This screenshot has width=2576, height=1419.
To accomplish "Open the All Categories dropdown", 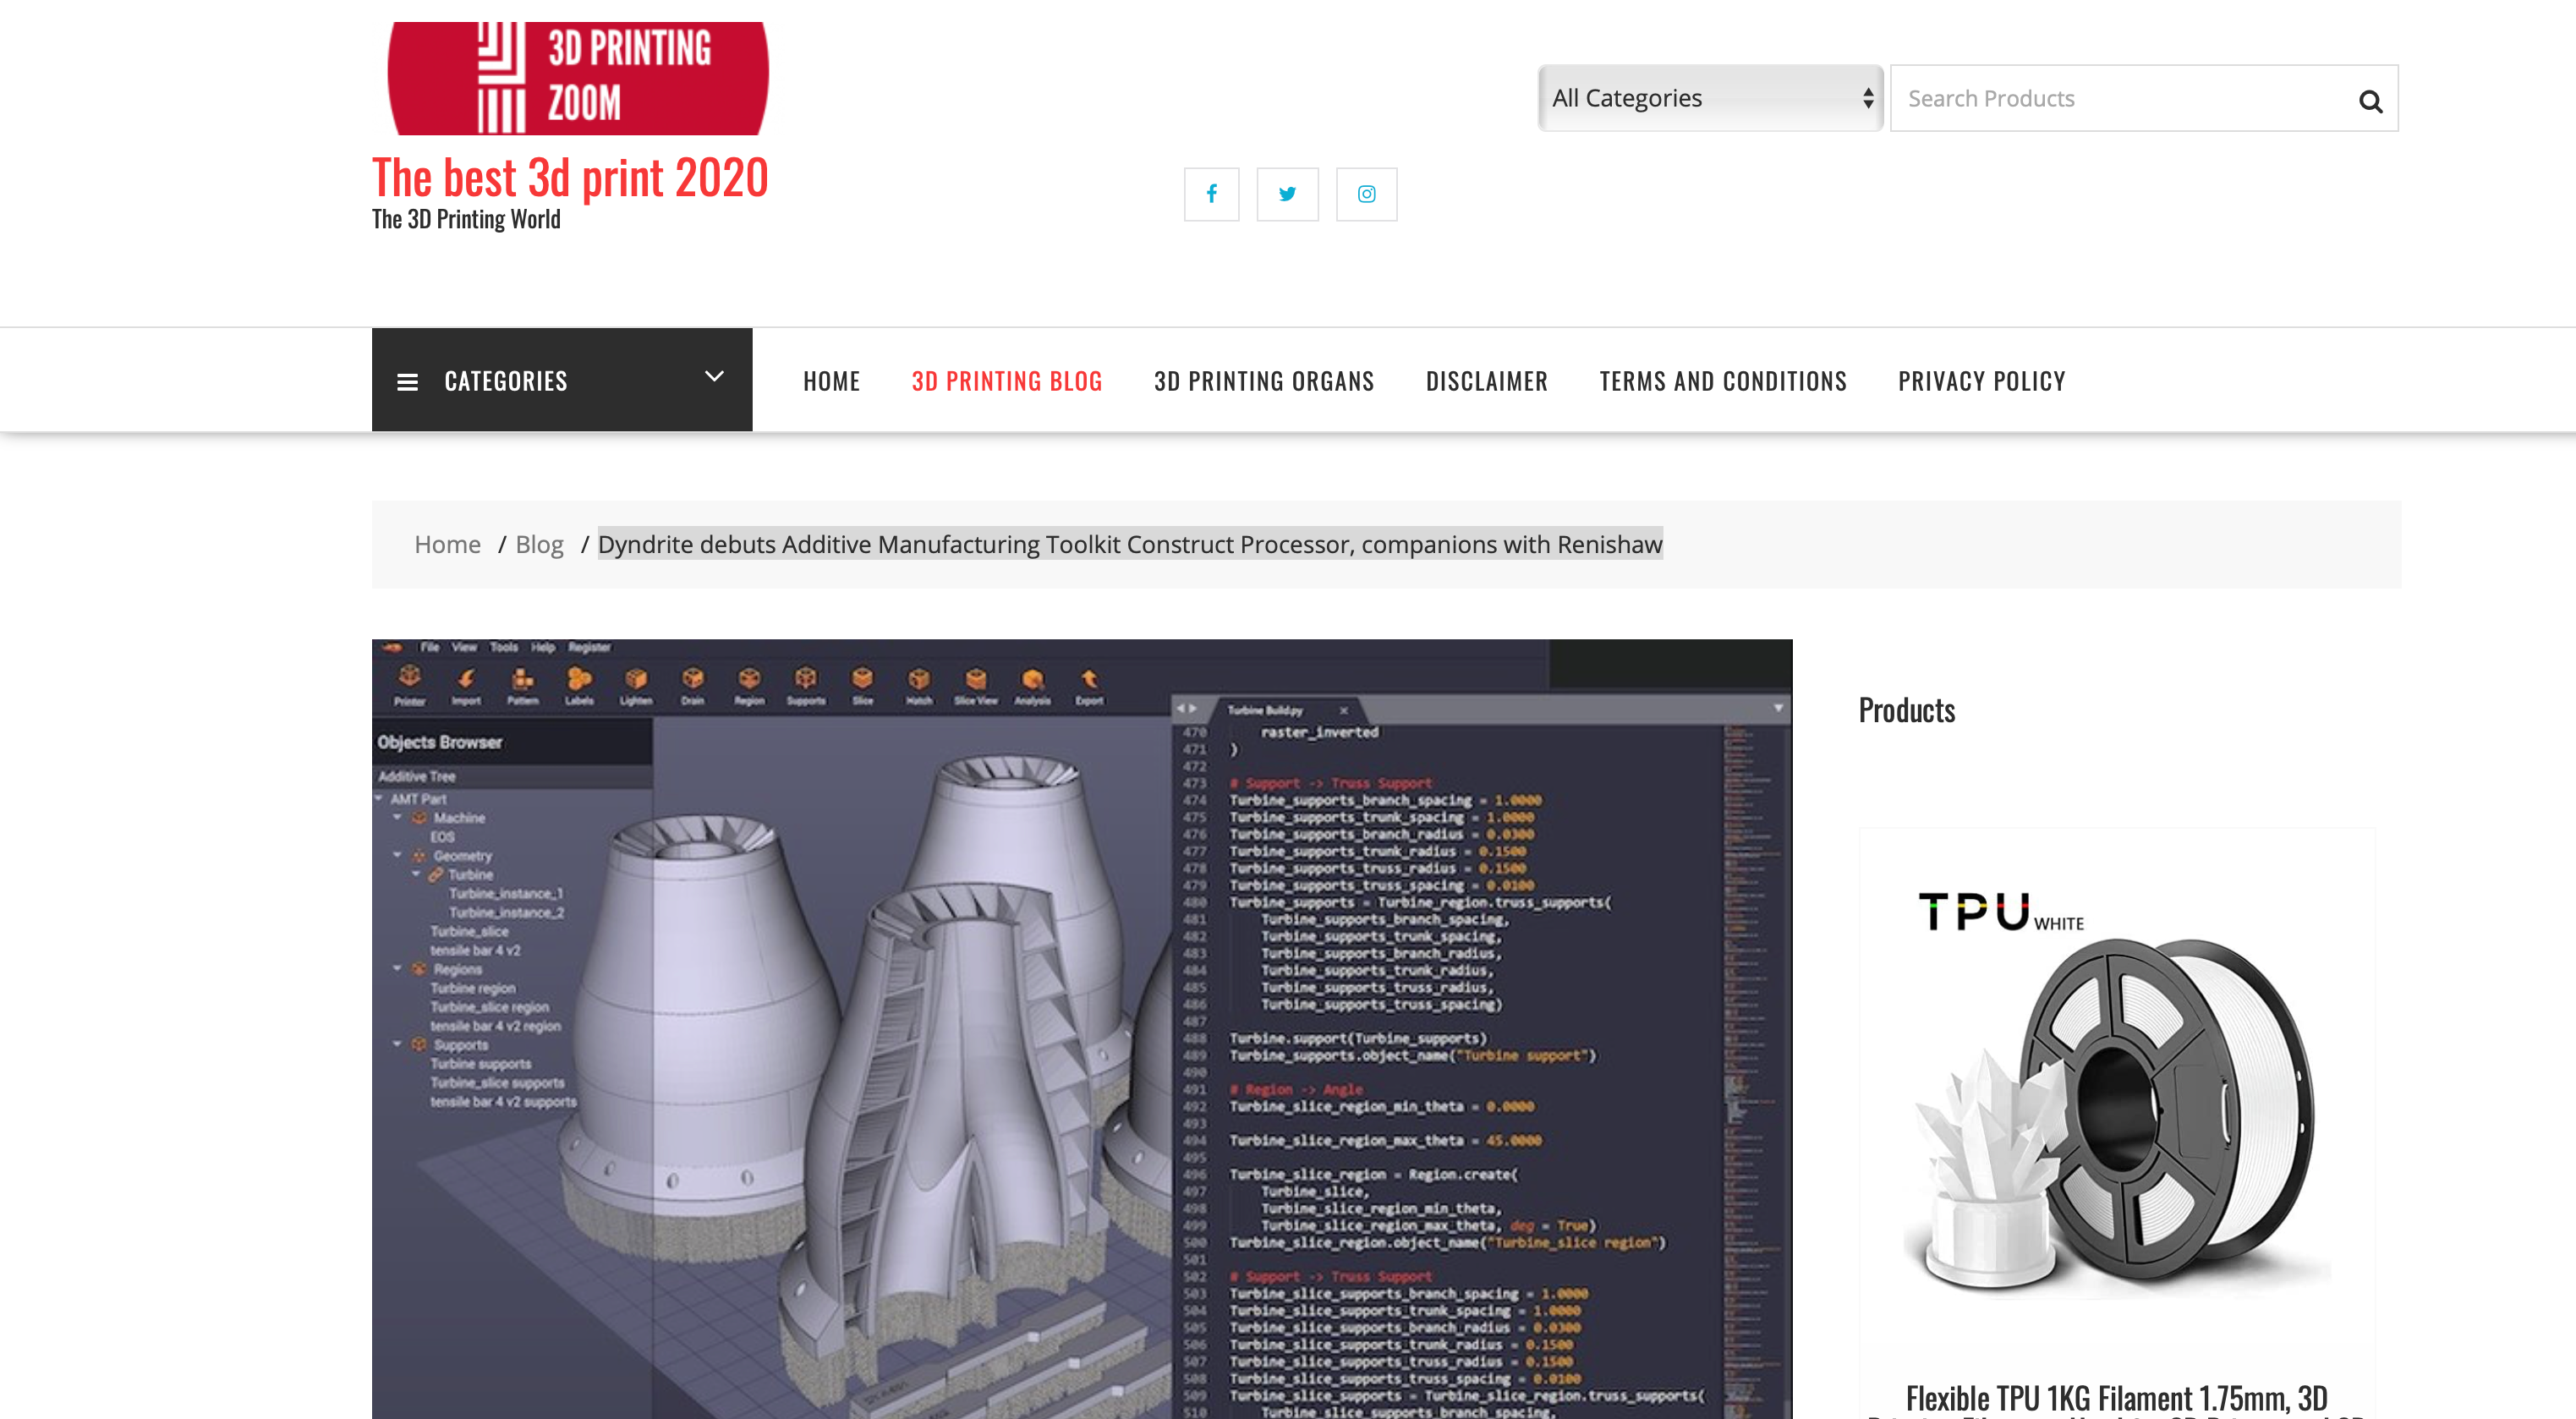I will [x=1709, y=97].
